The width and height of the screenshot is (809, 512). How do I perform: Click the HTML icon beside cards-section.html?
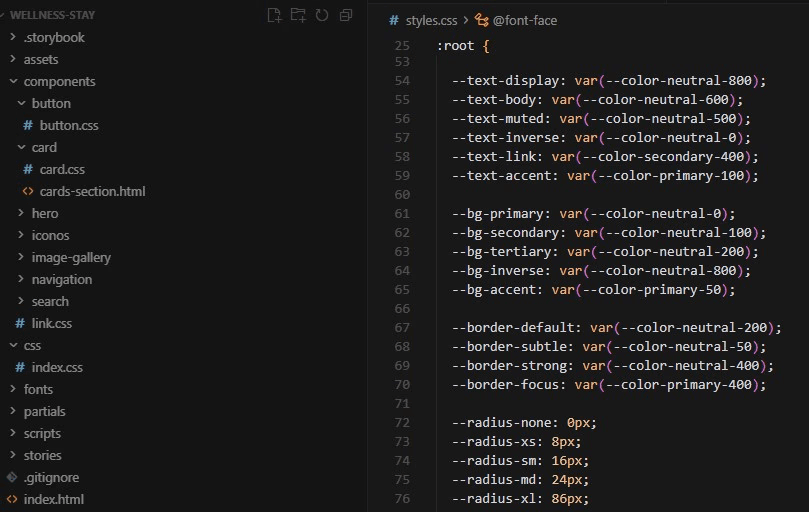pyautogui.click(x=28, y=191)
